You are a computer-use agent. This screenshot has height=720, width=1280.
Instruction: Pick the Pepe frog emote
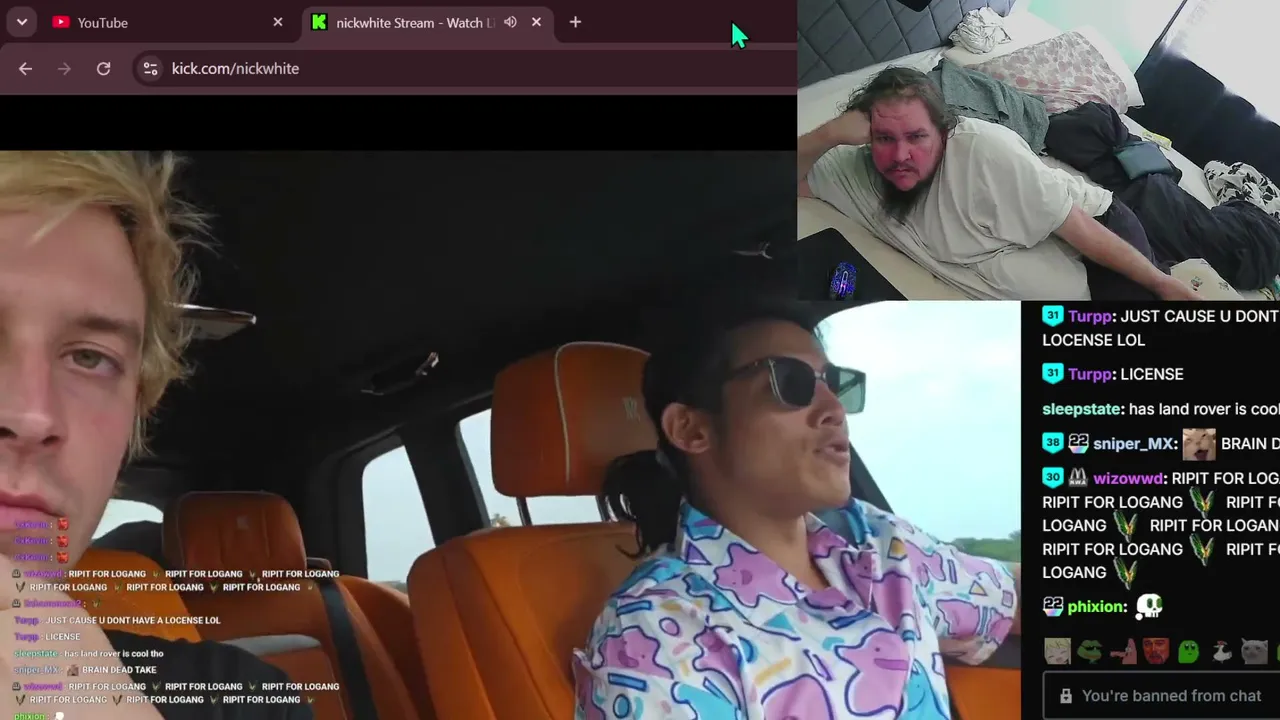pyautogui.click(x=1090, y=652)
